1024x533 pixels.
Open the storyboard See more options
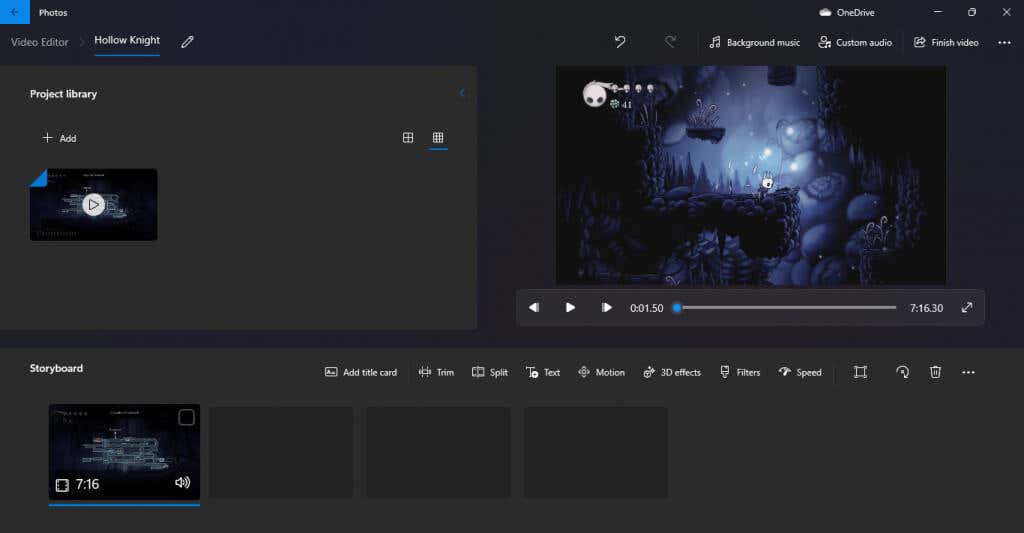(x=968, y=372)
